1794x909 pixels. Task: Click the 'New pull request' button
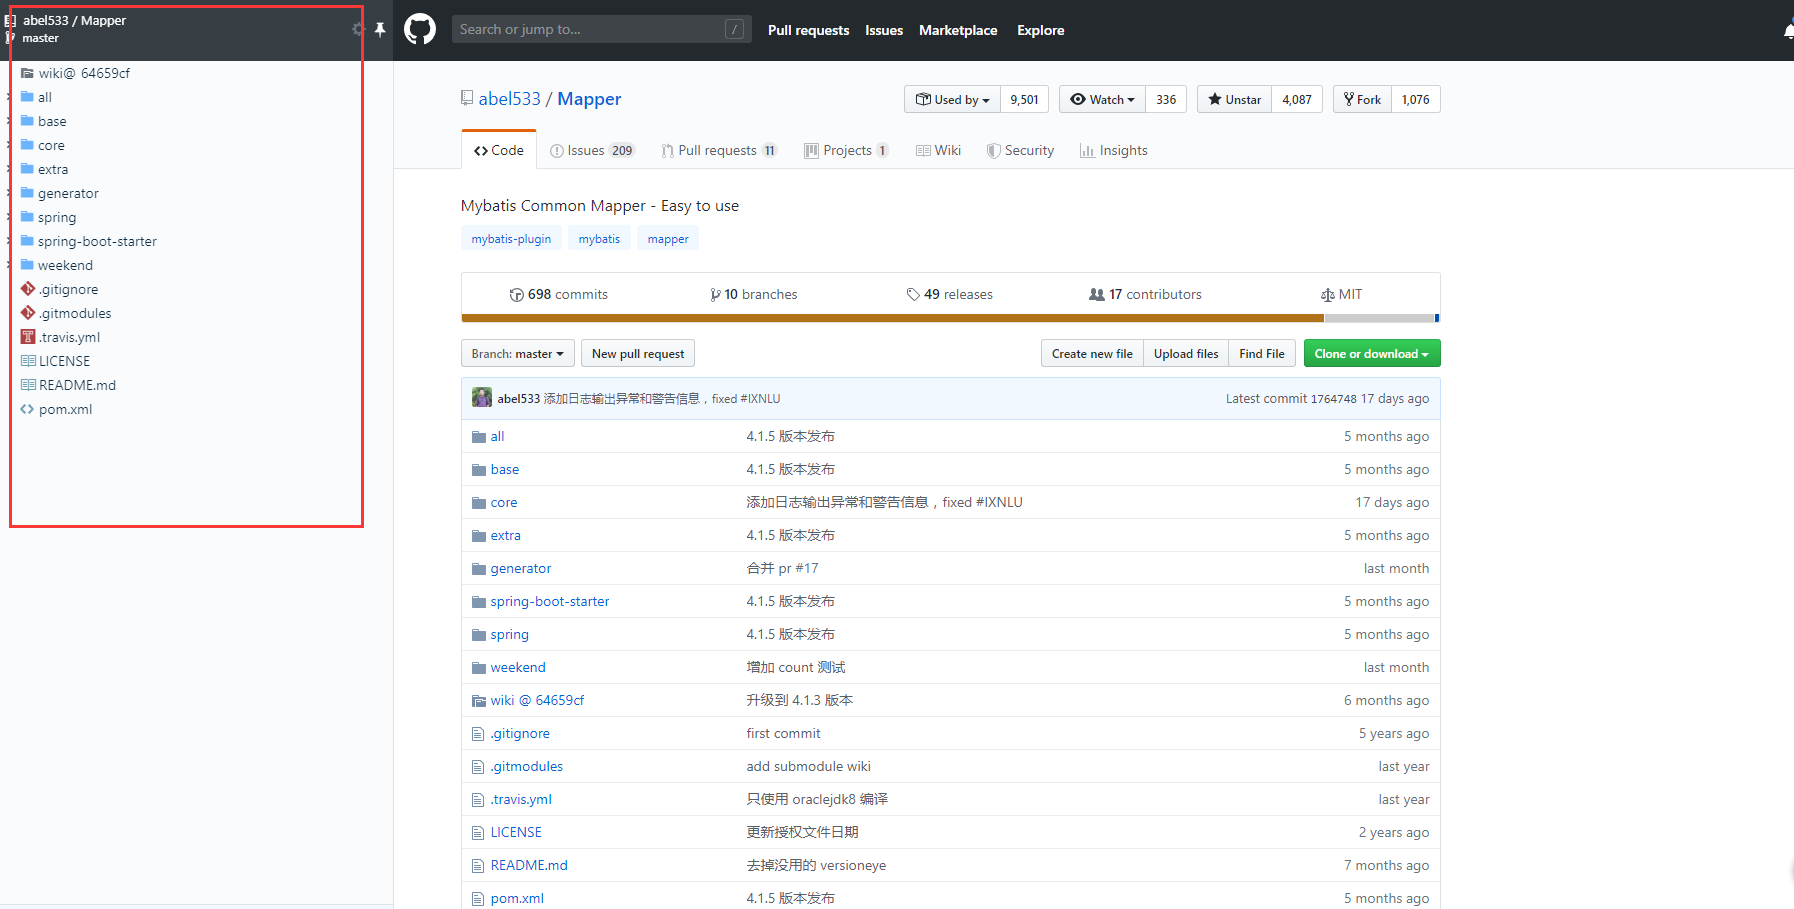coord(638,354)
